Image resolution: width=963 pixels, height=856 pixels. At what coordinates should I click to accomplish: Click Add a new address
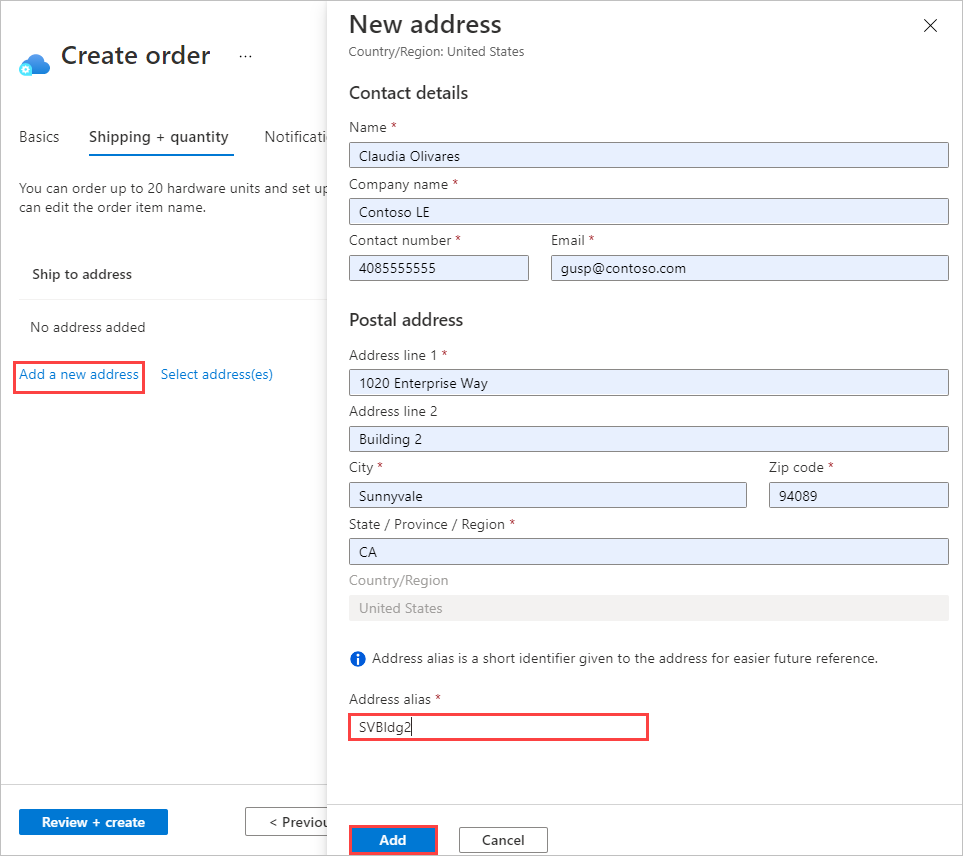click(79, 374)
